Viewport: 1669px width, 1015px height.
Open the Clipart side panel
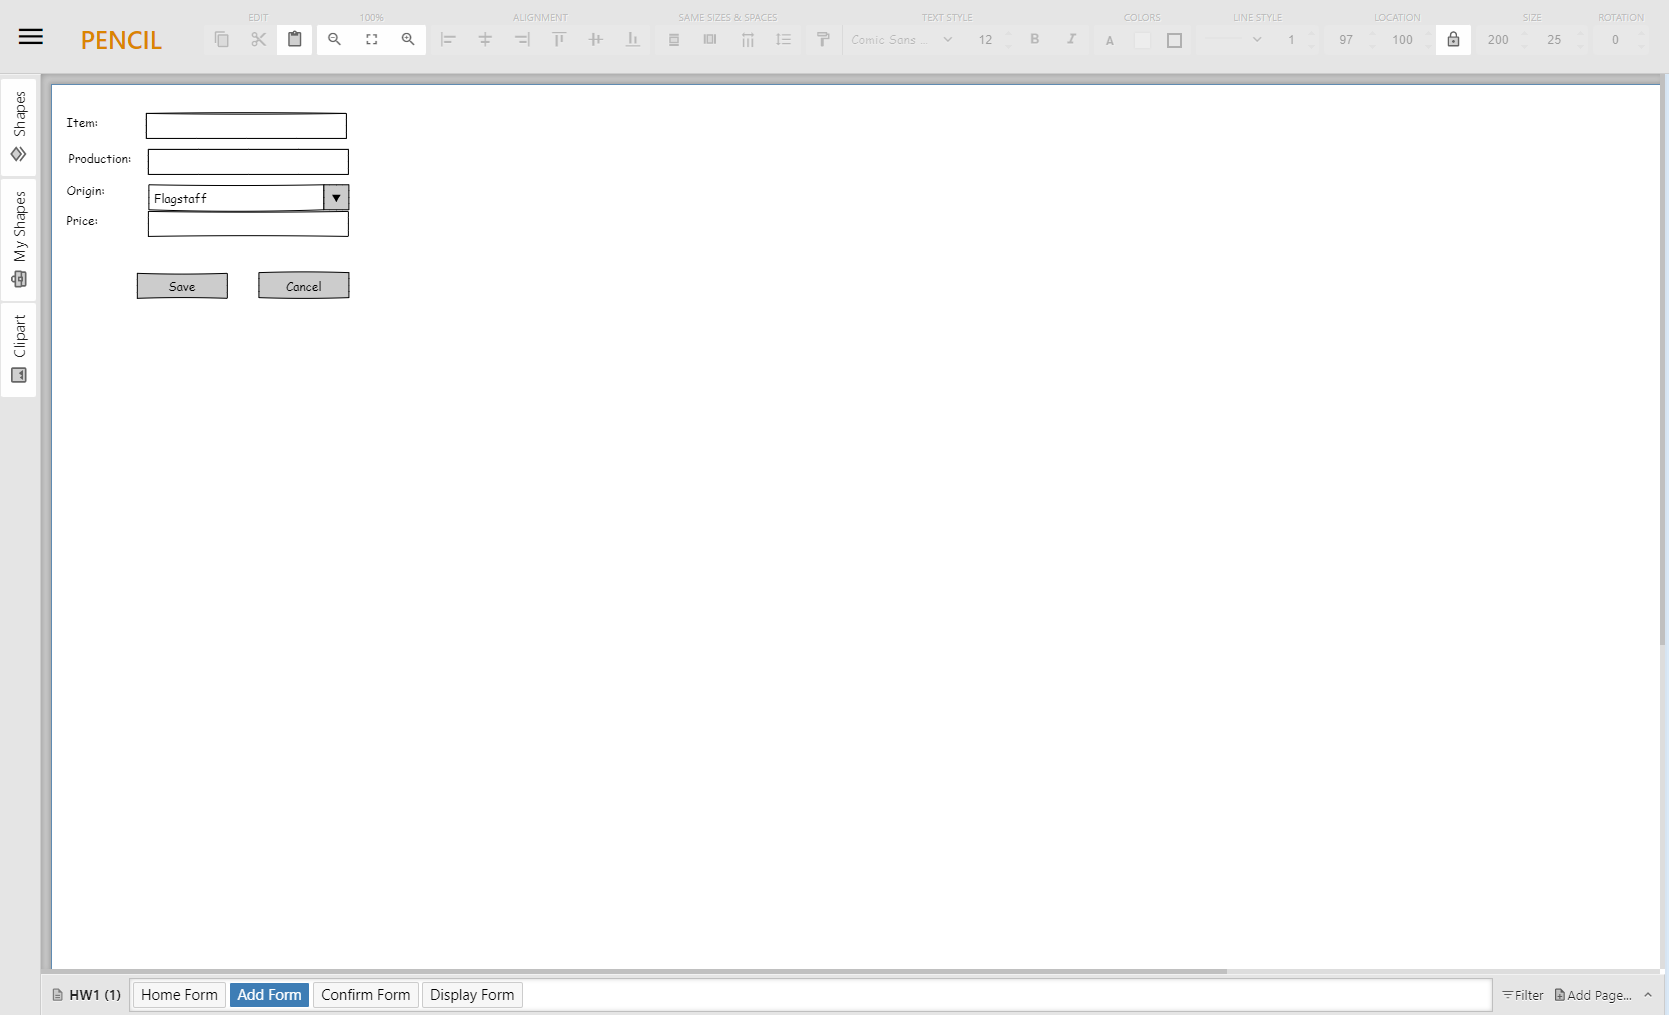pos(19,349)
